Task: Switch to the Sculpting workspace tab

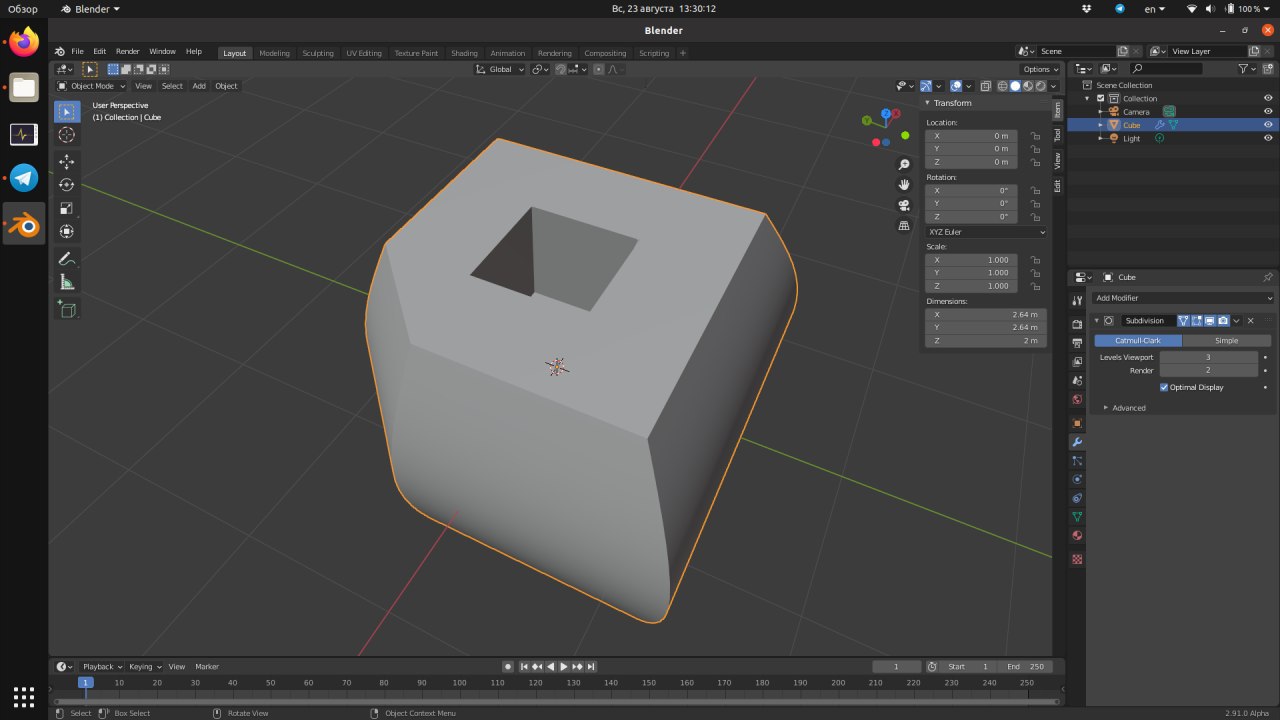Action: 318,53
